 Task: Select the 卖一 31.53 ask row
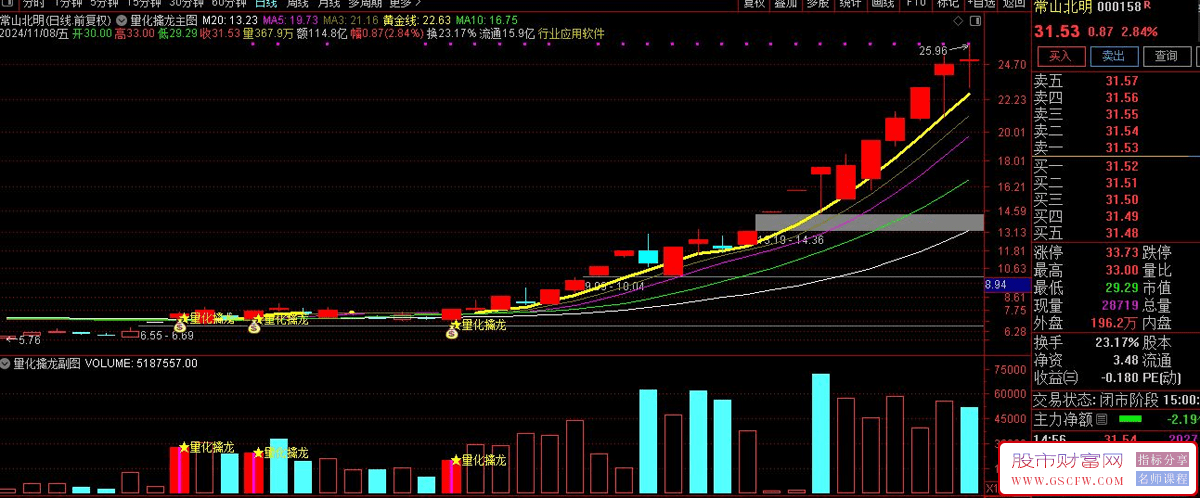pos(1115,148)
